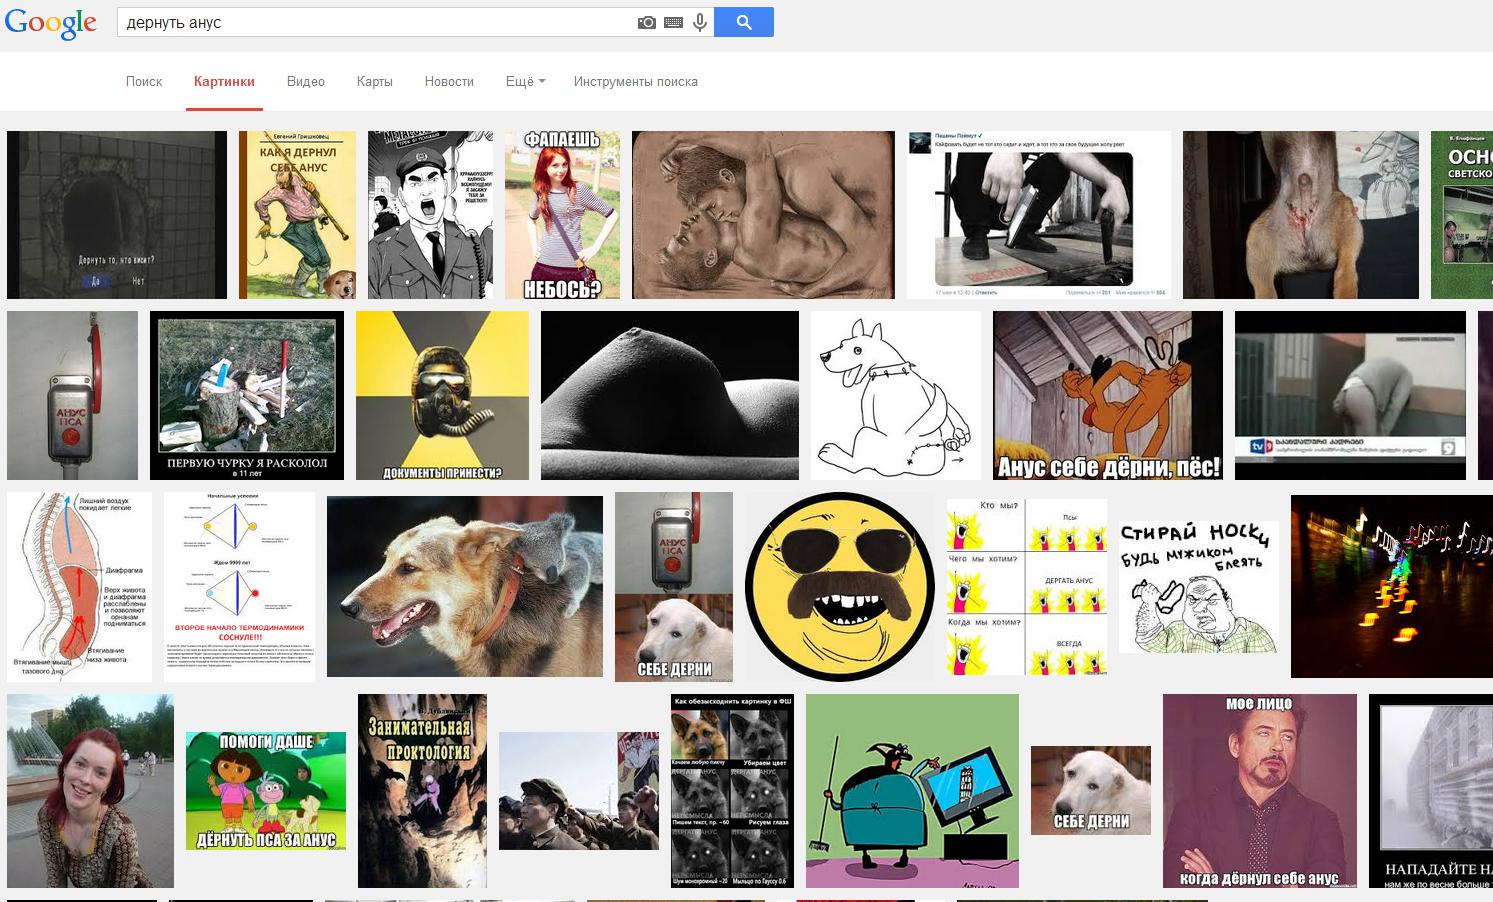The image size is (1493, 902).
Task: Open the "ВТОРОЕ НАЧАЛО ТЕРМОДИНАМИКИ" diagram thumbnail
Action: coord(239,587)
